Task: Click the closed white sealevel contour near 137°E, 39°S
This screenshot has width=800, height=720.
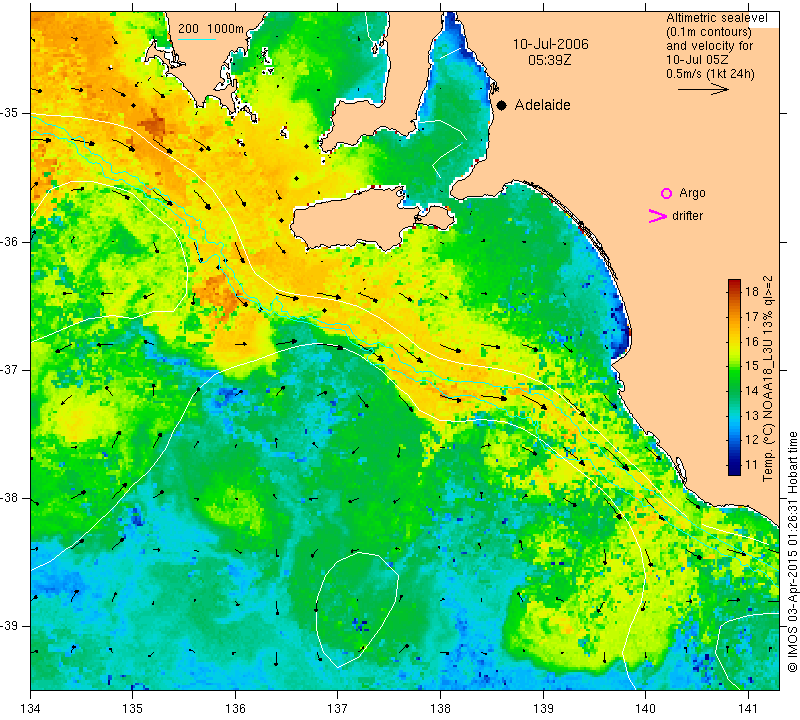Action: point(357,610)
